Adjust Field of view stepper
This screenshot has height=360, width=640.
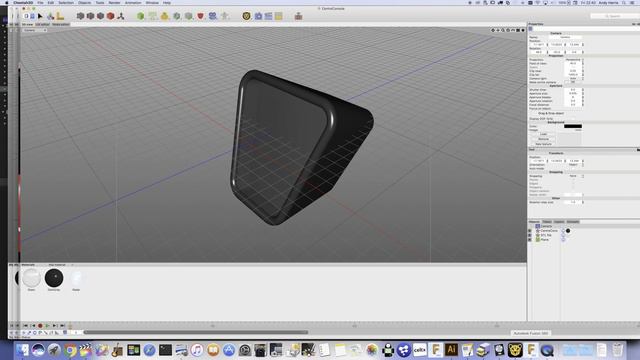pyautogui.click(x=583, y=63)
